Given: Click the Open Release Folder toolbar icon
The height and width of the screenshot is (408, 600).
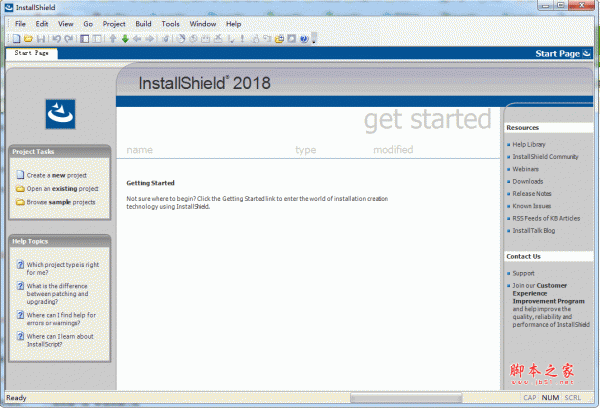Looking at the screenshot, I should pos(279,38).
